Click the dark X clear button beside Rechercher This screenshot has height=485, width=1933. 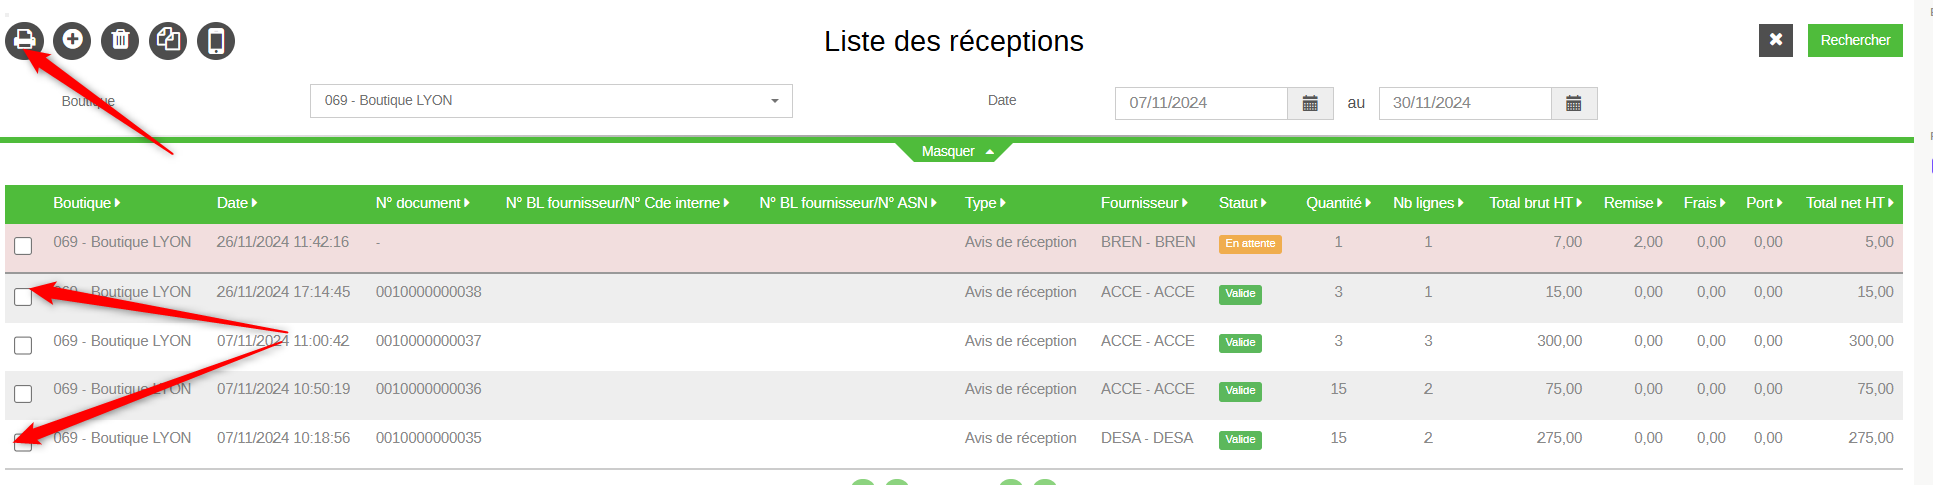(1776, 40)
